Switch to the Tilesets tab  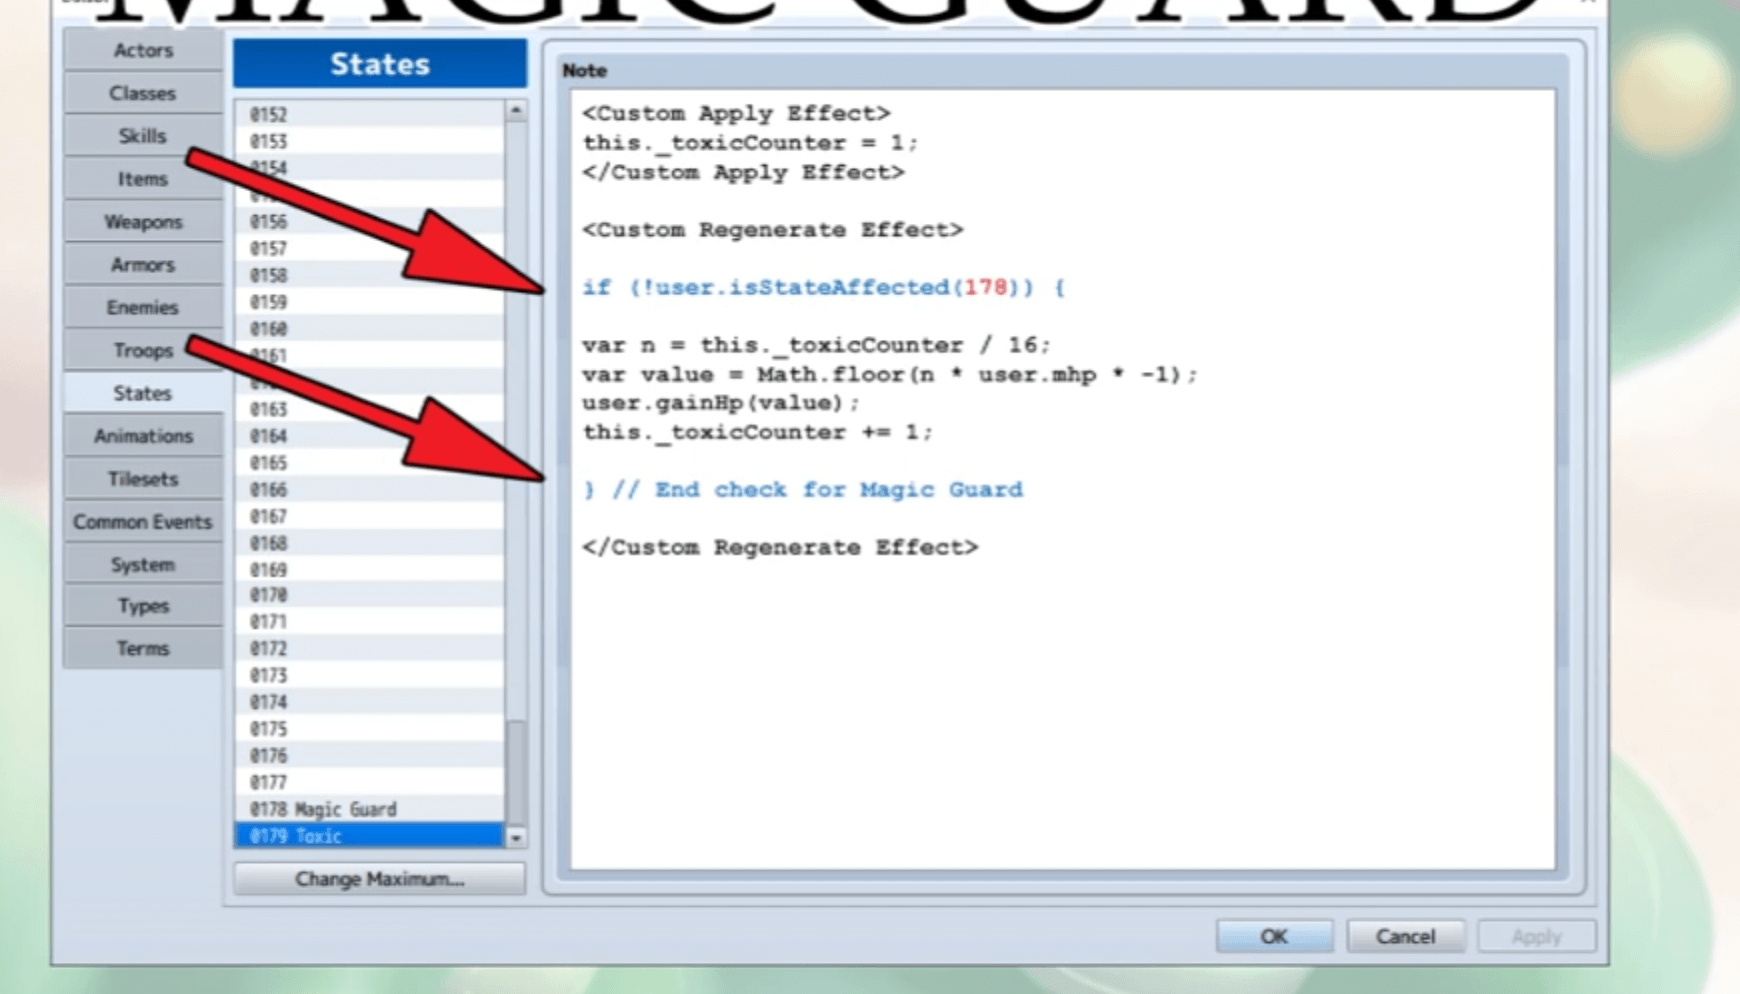(143, 479)
